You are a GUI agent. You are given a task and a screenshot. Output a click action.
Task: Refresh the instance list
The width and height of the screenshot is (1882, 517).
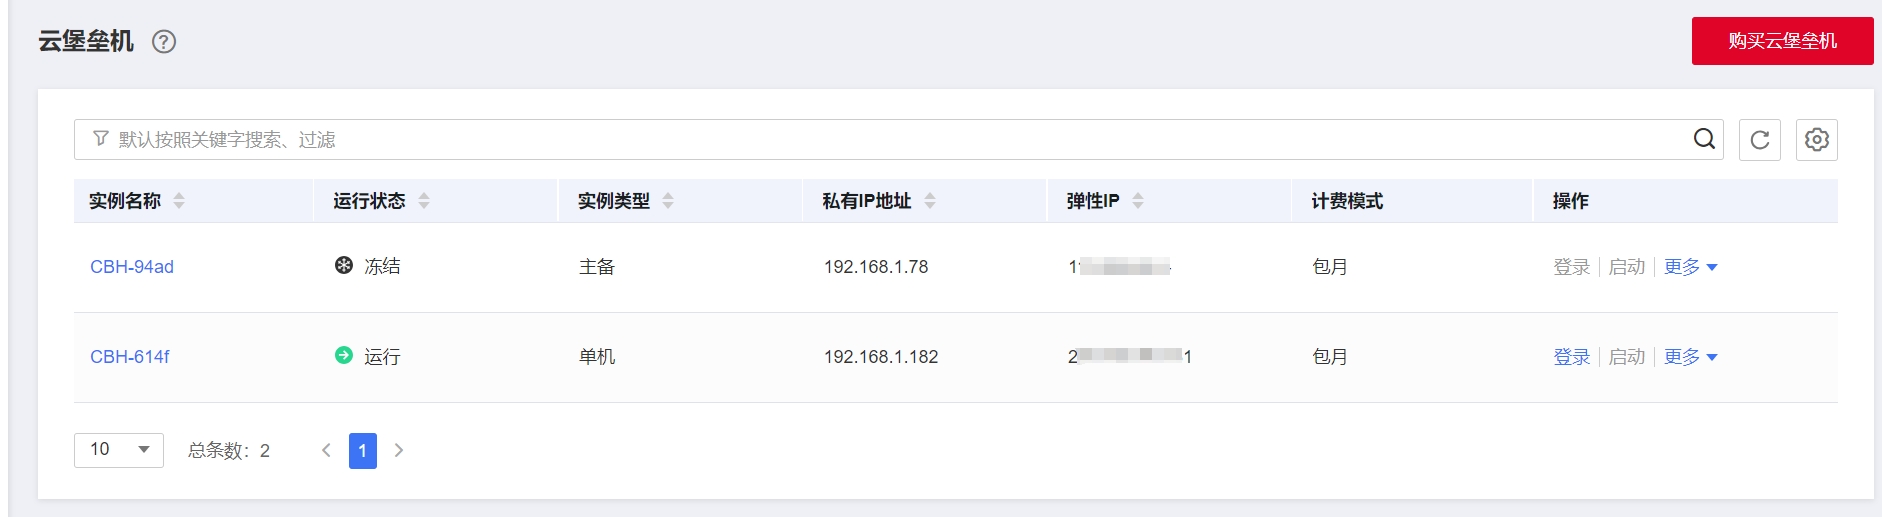pyautogui.click(x=1760, y=140)
